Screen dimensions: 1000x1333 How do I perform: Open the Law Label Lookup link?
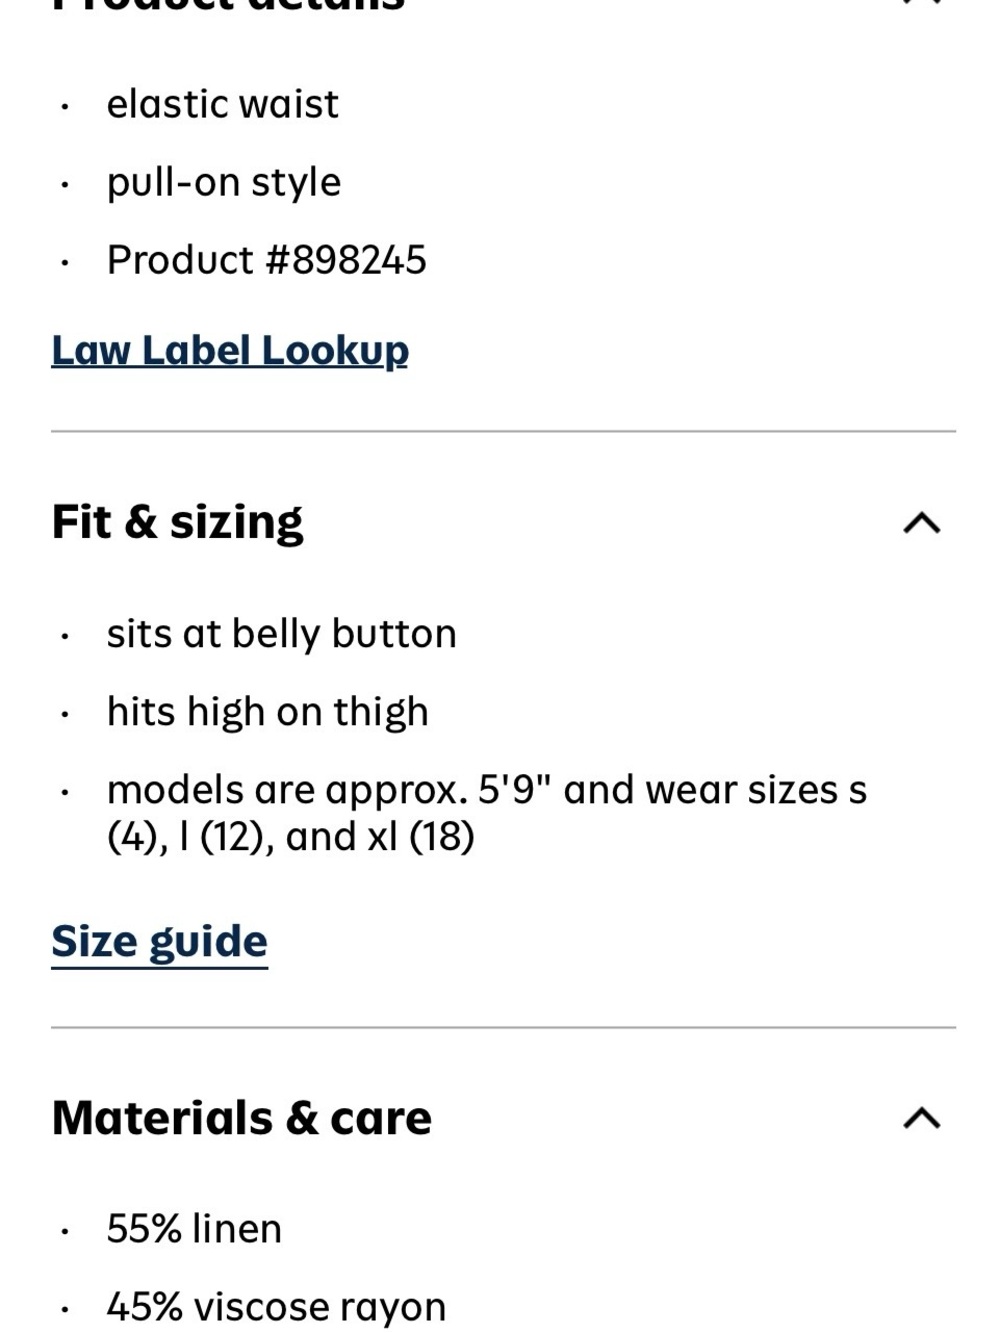coord(230,351)
